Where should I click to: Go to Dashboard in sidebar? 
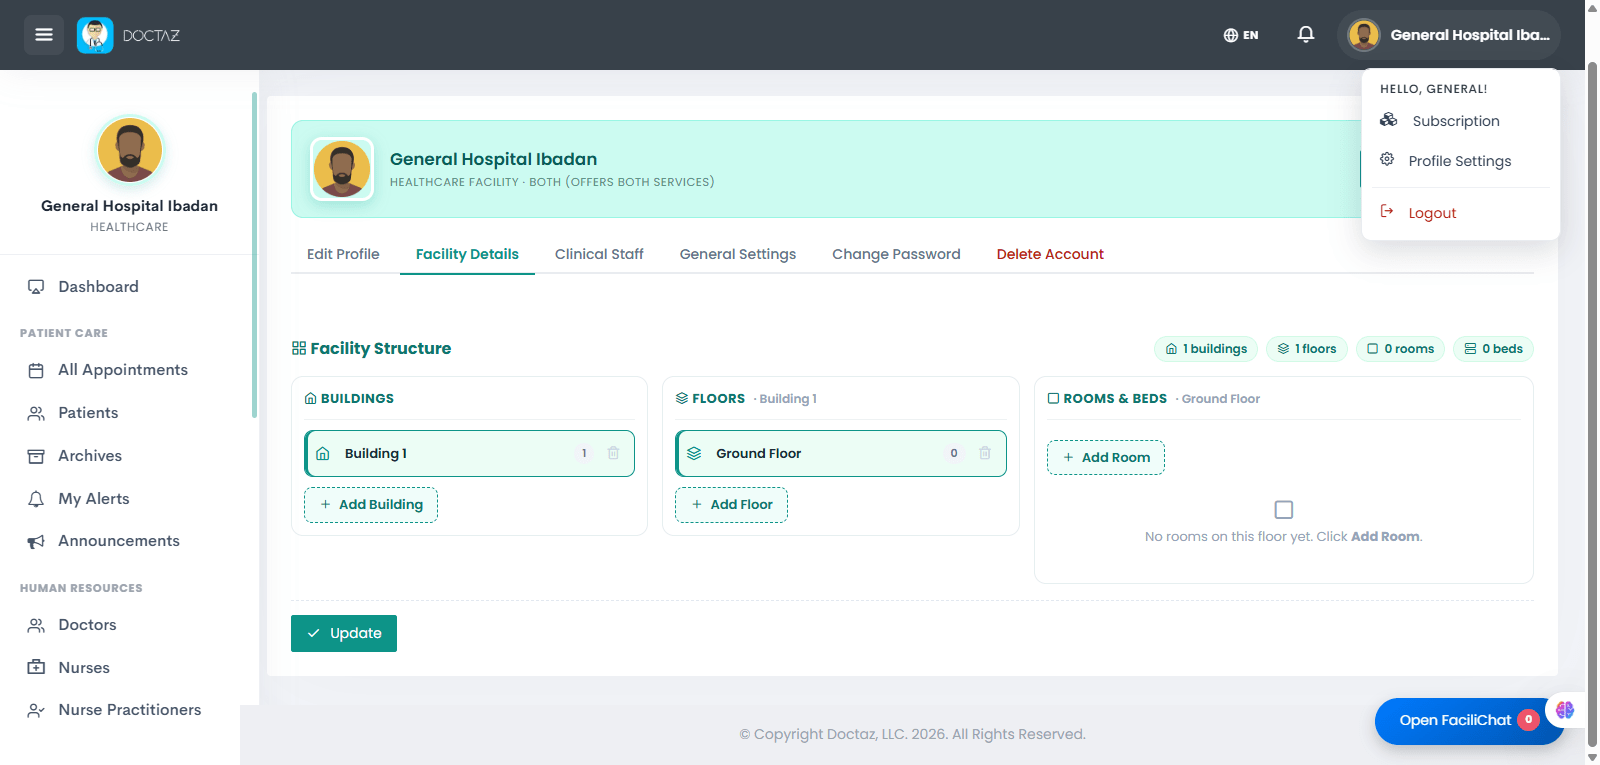click(x=98, y=287)
